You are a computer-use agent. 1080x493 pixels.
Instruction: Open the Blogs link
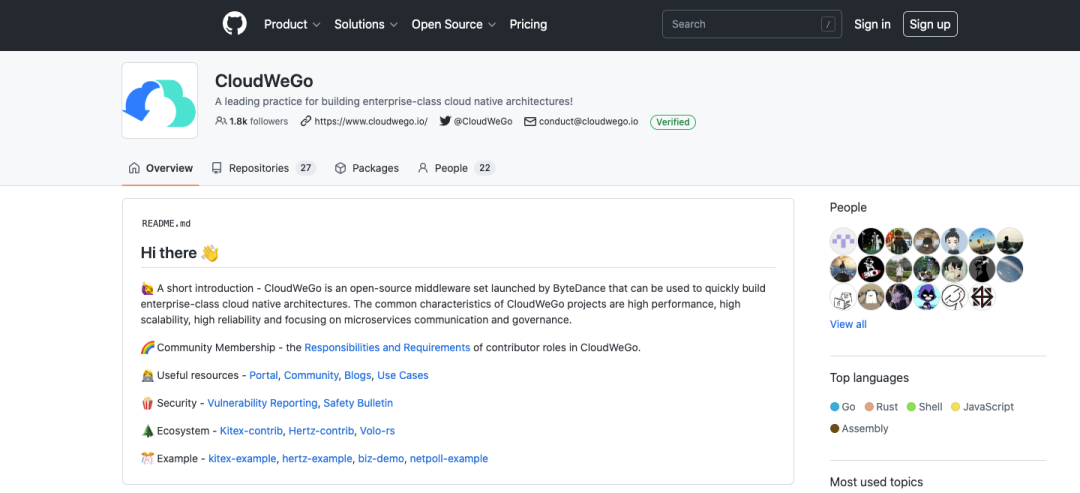[357, 375]
